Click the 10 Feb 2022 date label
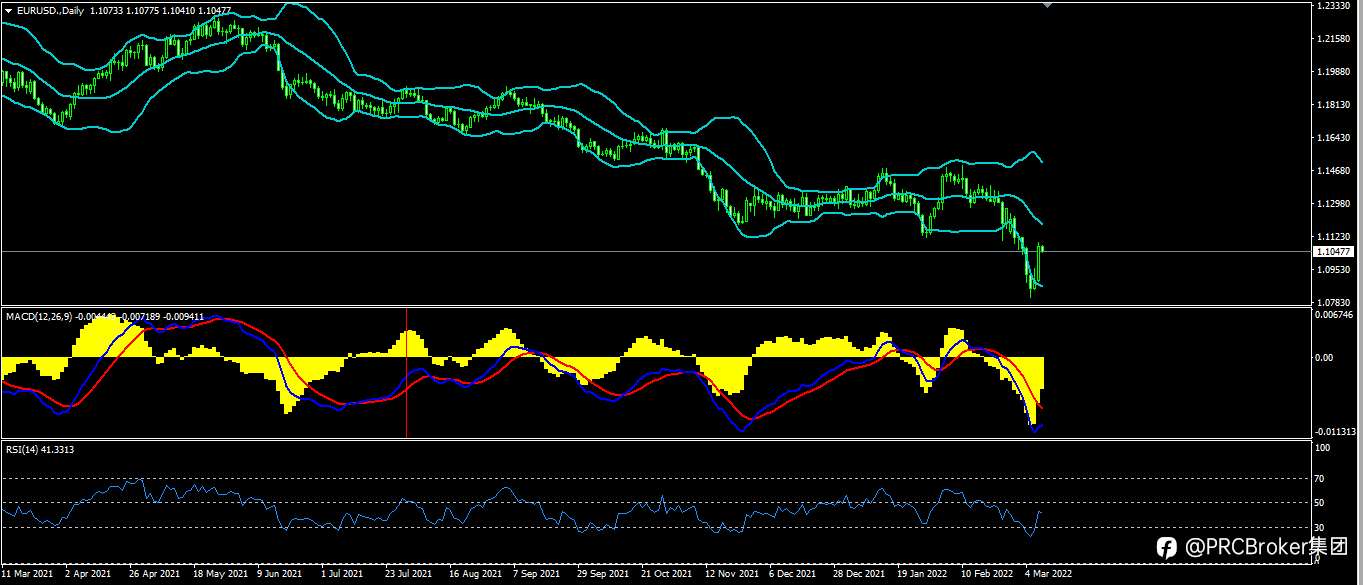 tap(987, 575)
